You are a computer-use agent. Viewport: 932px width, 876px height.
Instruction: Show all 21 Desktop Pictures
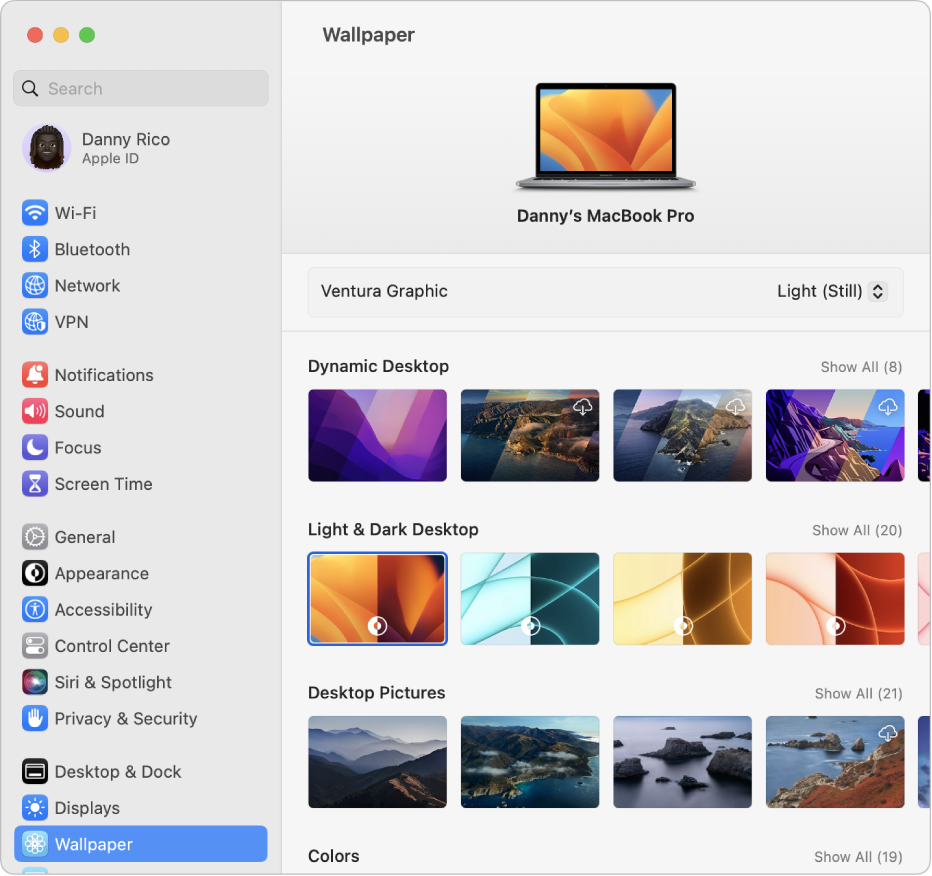coord(858,693)
